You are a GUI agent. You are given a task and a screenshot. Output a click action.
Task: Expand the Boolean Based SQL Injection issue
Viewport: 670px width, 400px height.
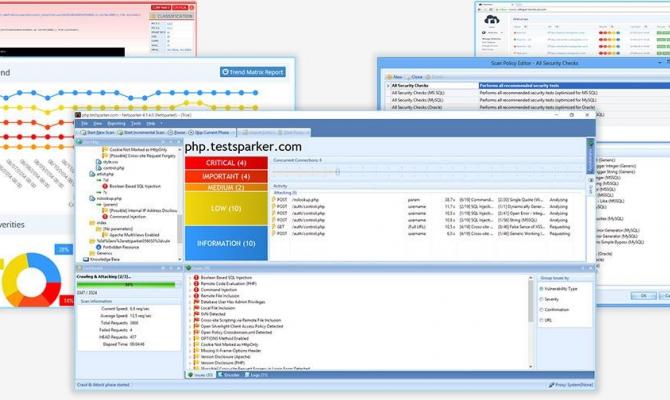tap(191, 277)
